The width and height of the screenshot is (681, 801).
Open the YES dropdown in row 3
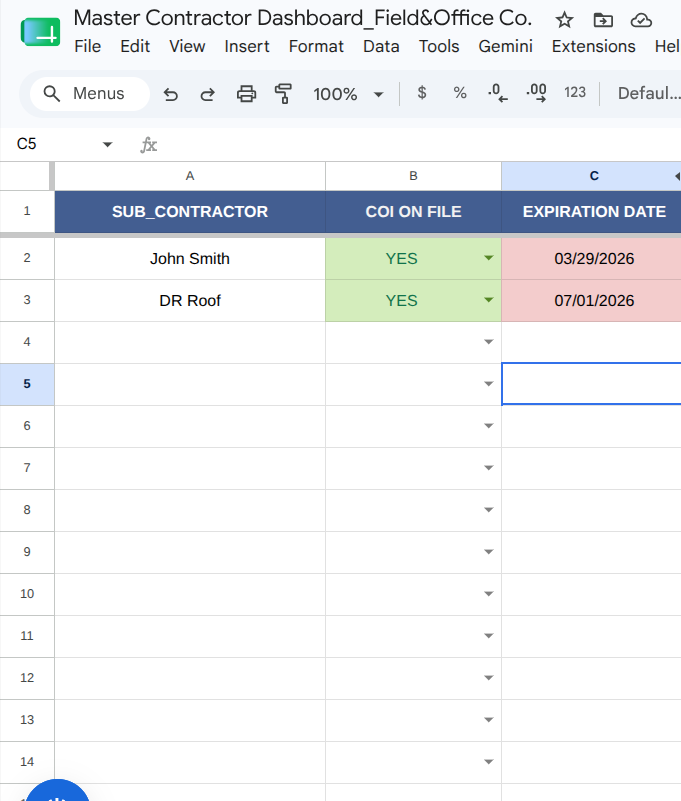(488, 300)
